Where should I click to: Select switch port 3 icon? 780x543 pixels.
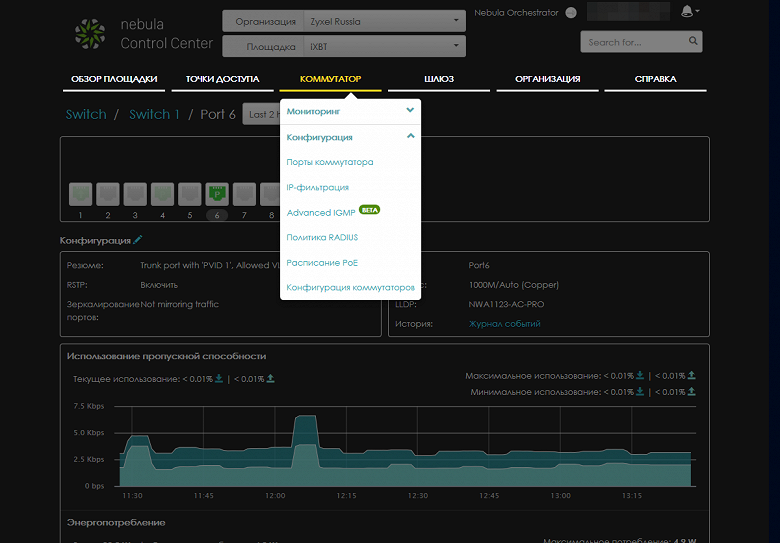coord(135,193)
